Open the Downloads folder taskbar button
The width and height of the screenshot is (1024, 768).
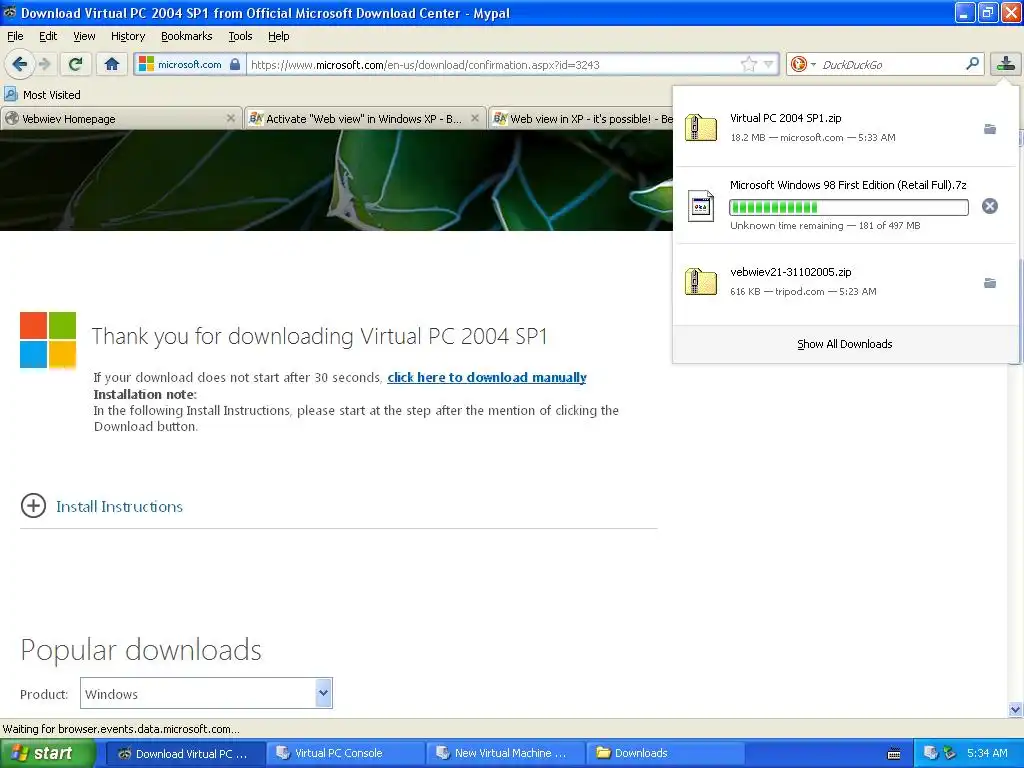pyautogui.click(x=665, y=753)
